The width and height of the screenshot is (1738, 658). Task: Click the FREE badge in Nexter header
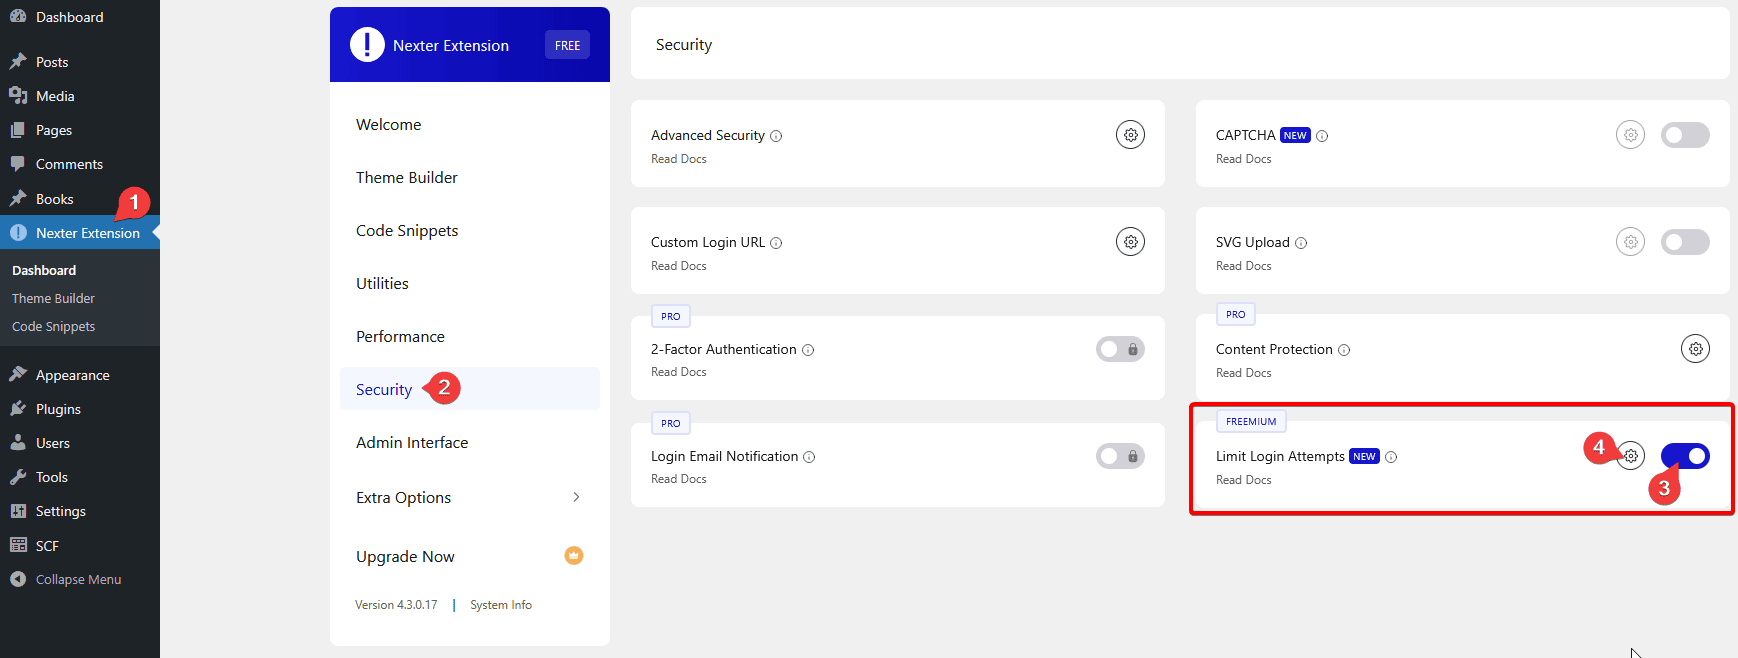[x=567, y=45]
